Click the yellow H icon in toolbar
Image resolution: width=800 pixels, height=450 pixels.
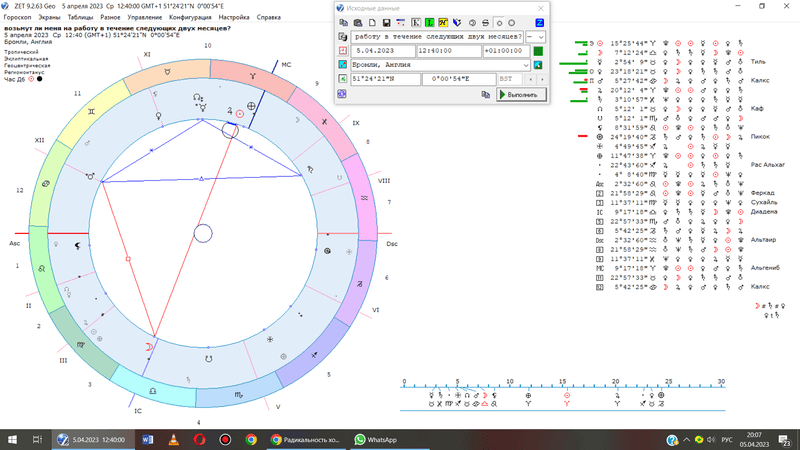(x=444, y=22)
